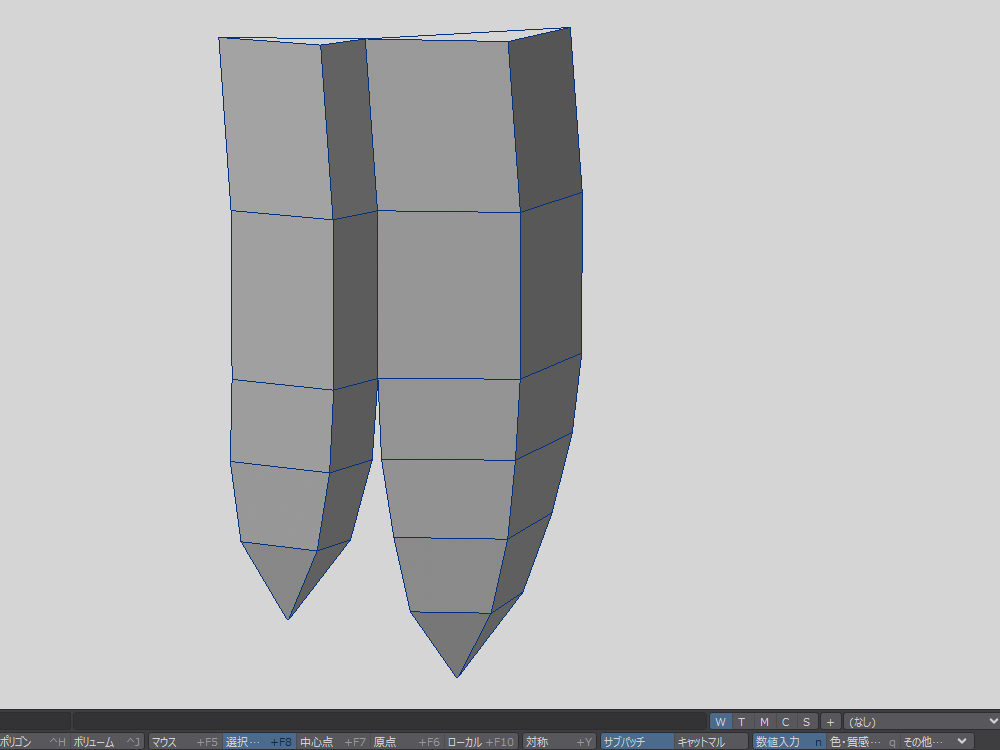Set action center to マウス
Screen dimensions: 1000x750
pyautogui.click(x=183, y=742)
